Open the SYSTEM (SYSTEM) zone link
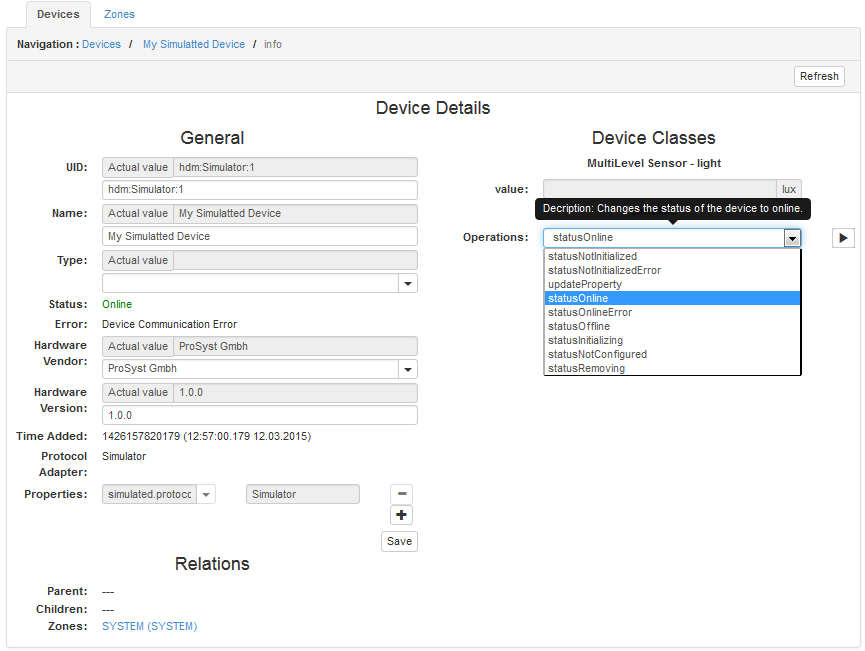Screen dimensions: 865x651 point(149,626)
